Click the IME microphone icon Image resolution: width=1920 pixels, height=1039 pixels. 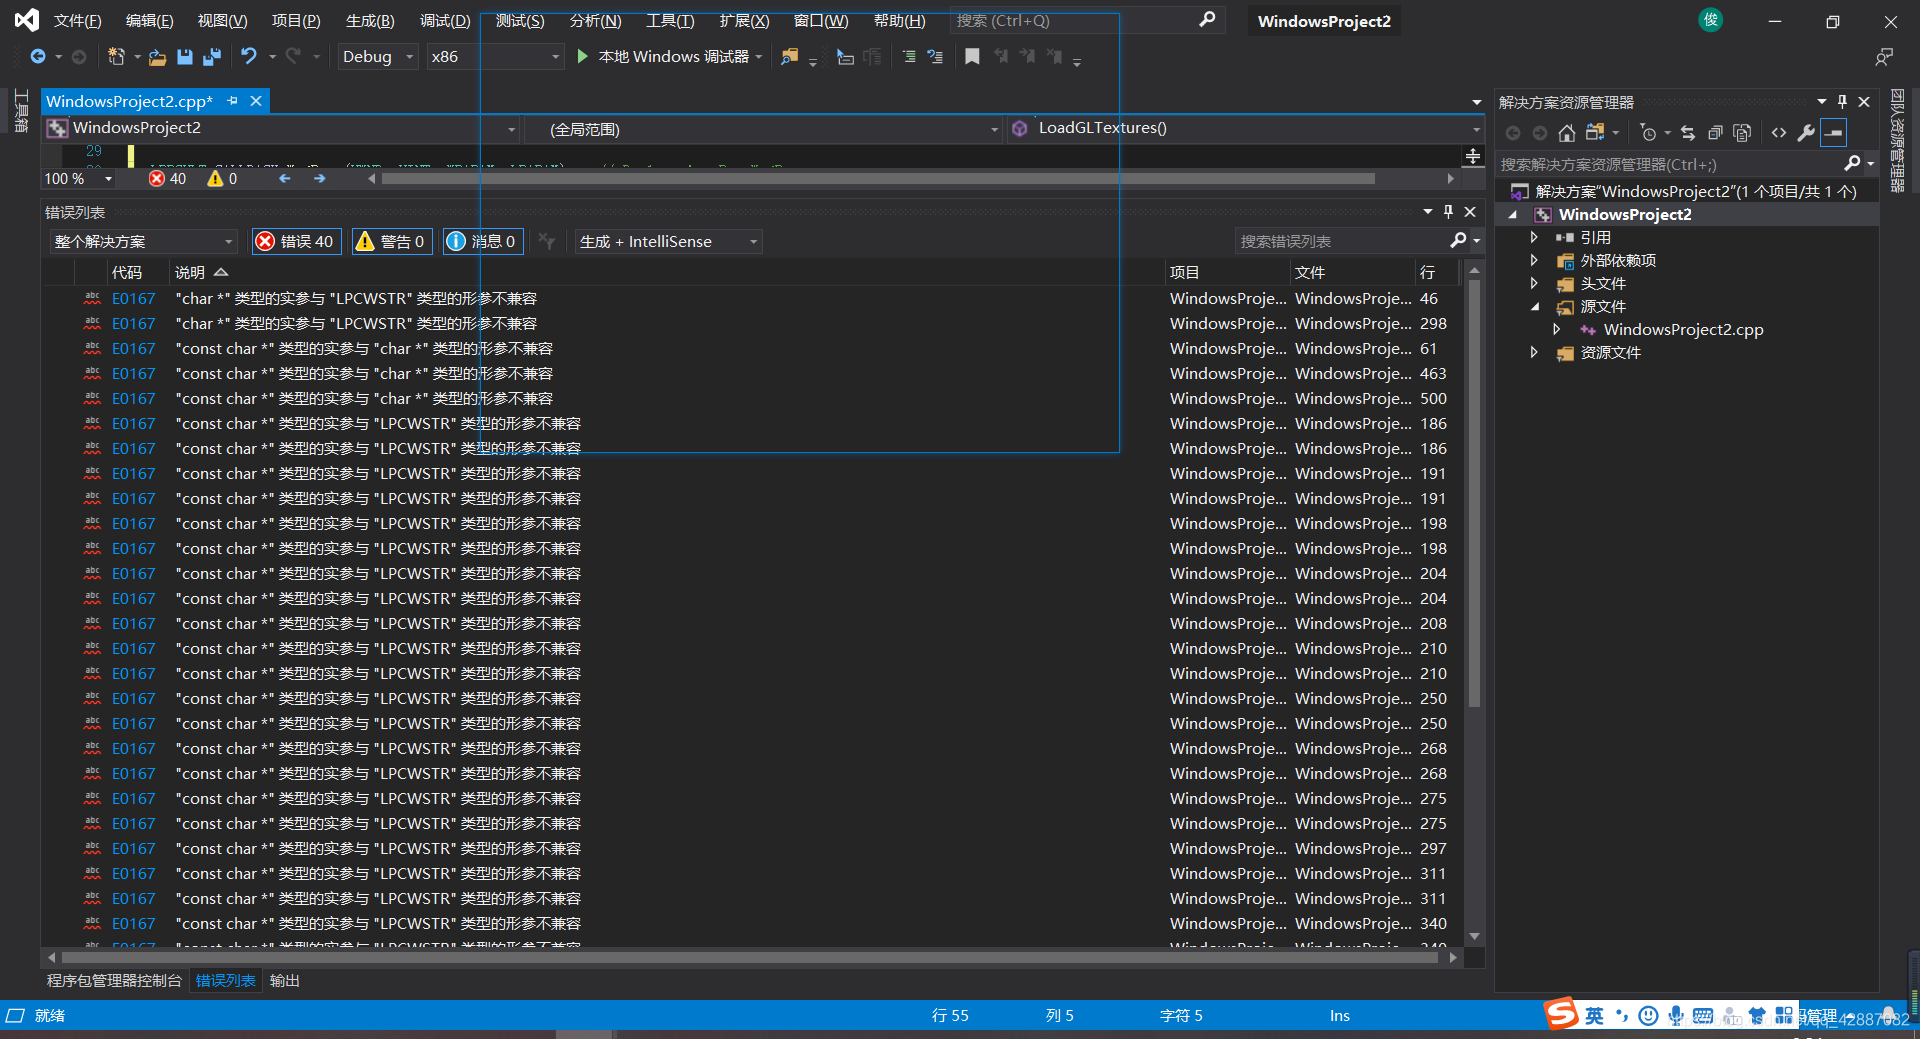coord(1675,1016)
